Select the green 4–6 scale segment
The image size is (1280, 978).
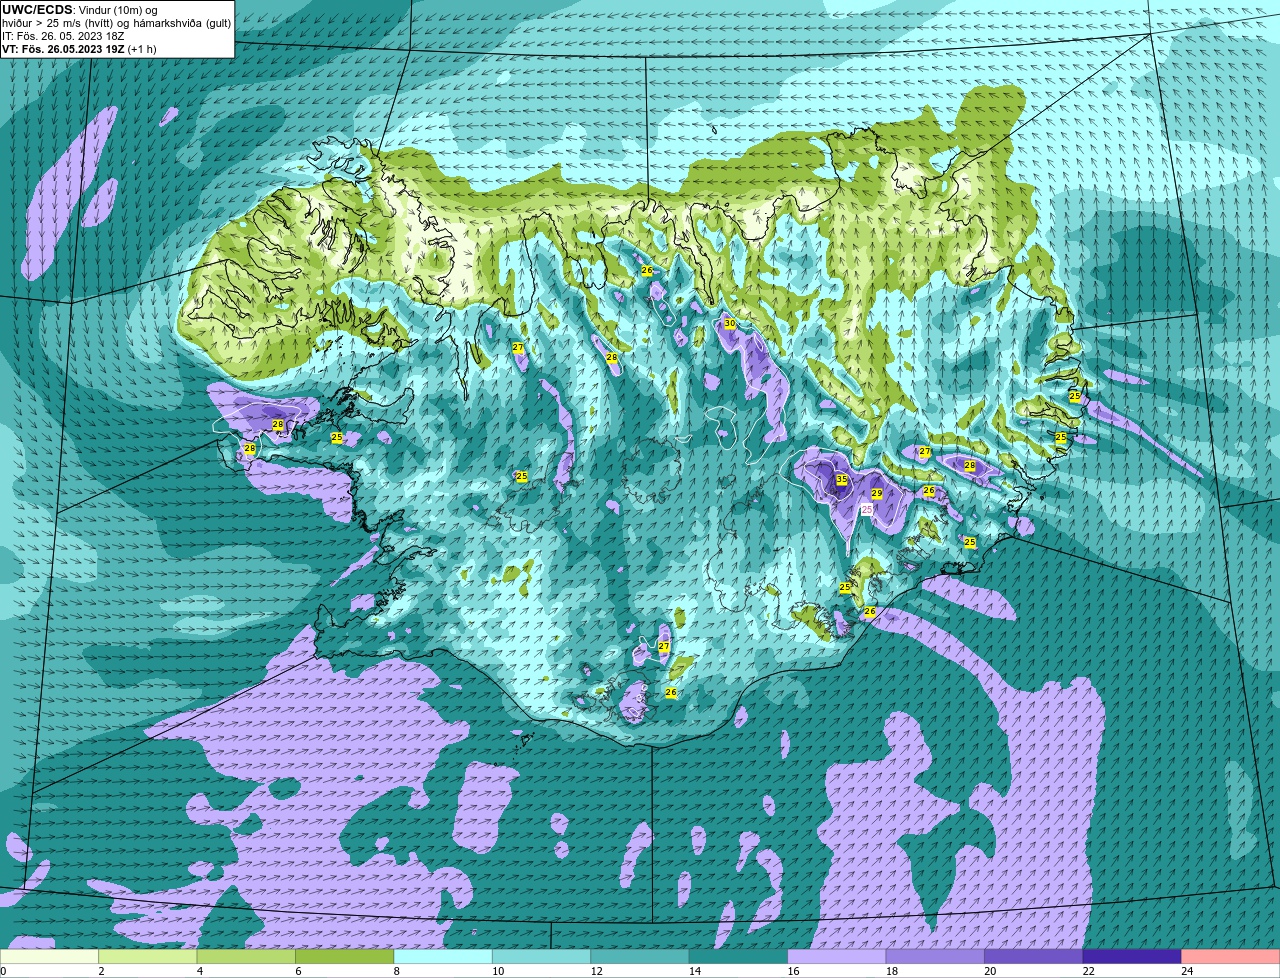pyautogui.click(x=248, y=956)
